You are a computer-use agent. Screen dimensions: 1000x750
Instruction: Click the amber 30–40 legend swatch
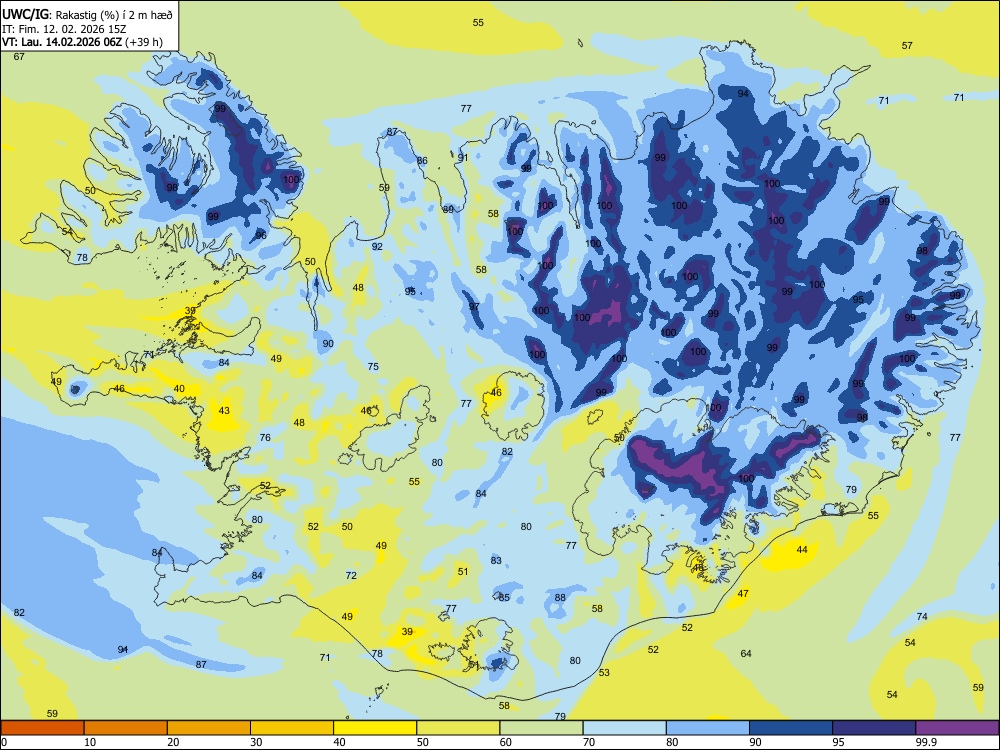(292, 728)
